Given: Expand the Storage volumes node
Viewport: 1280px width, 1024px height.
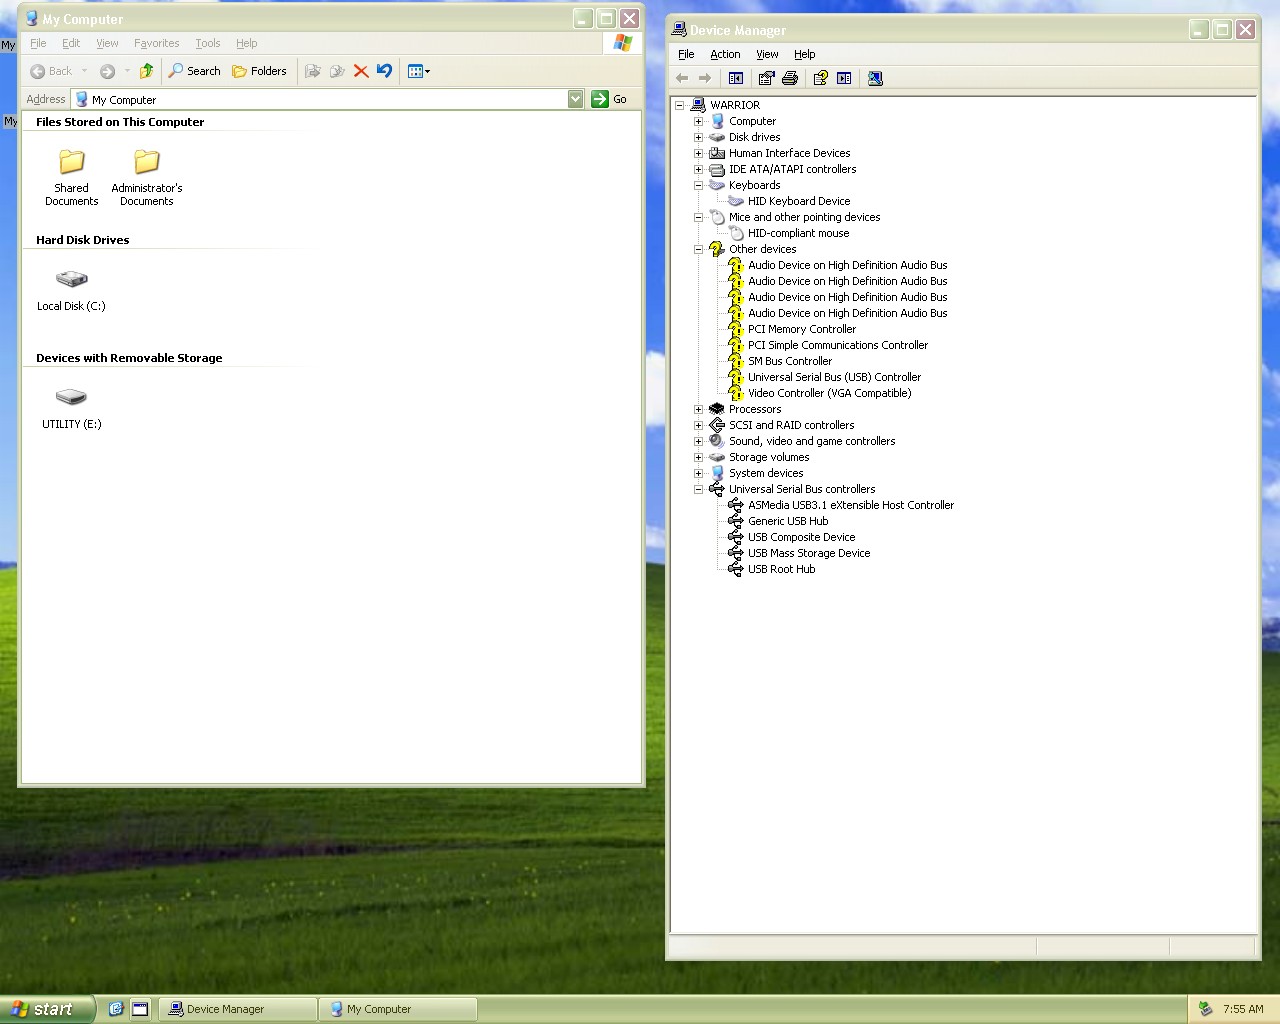Looking at the screenshot, I should click(699, 457).
